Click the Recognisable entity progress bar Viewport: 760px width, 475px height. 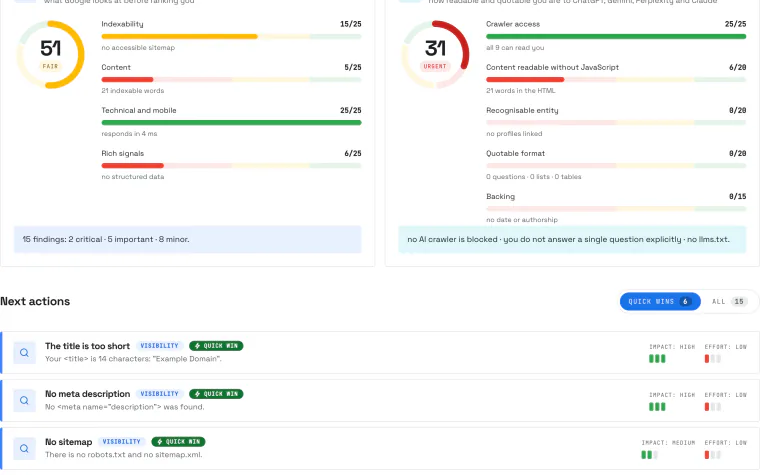click(616, 123)
